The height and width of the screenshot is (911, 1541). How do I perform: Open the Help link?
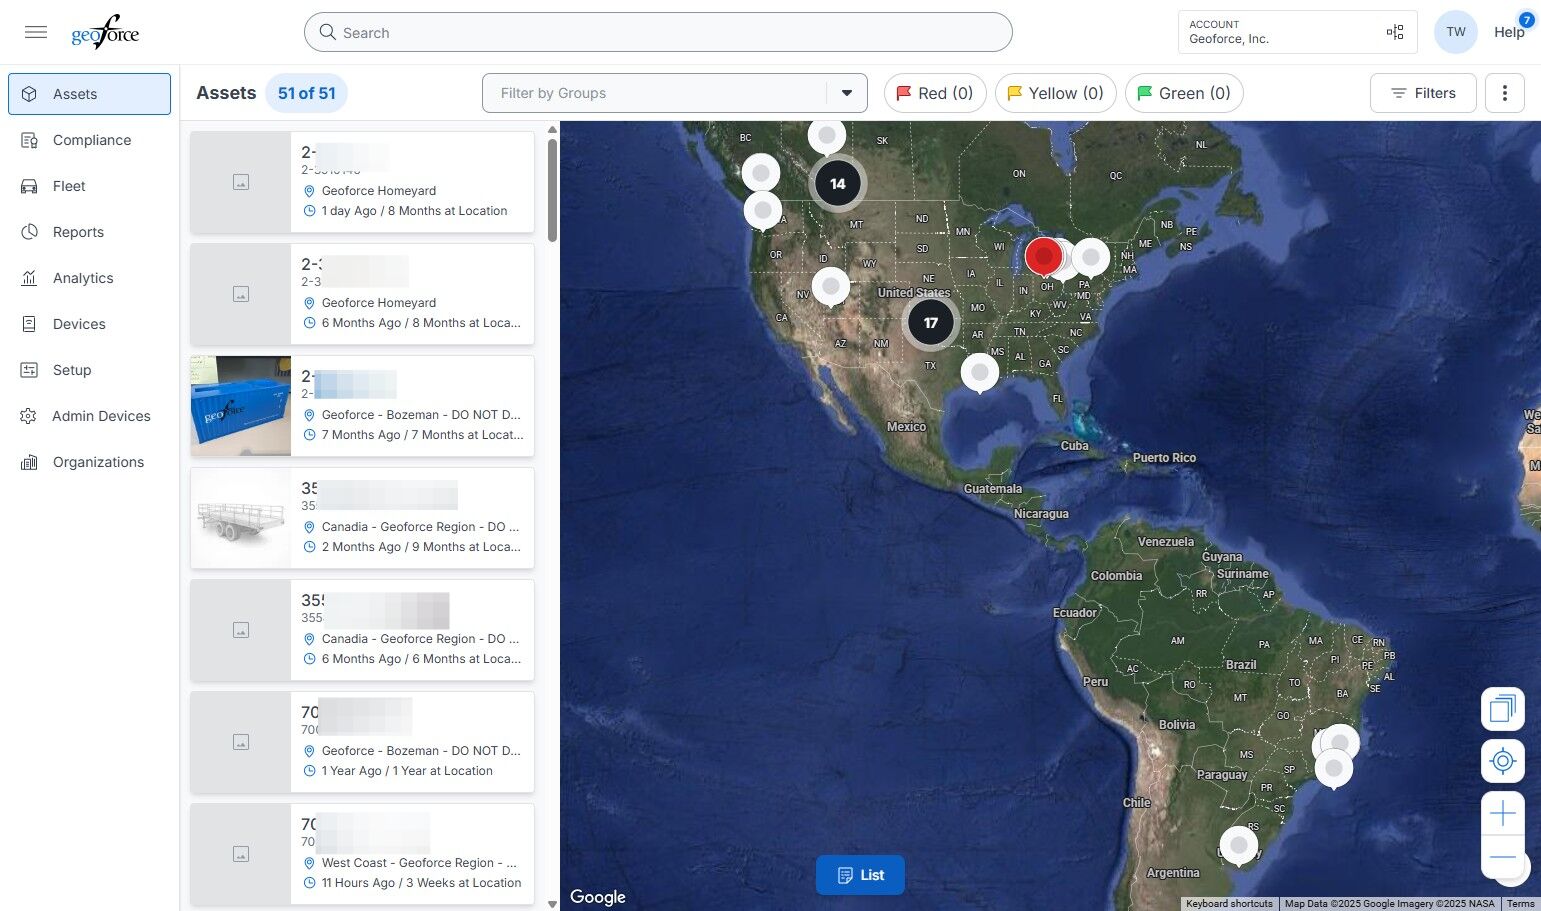[1509, 32]
